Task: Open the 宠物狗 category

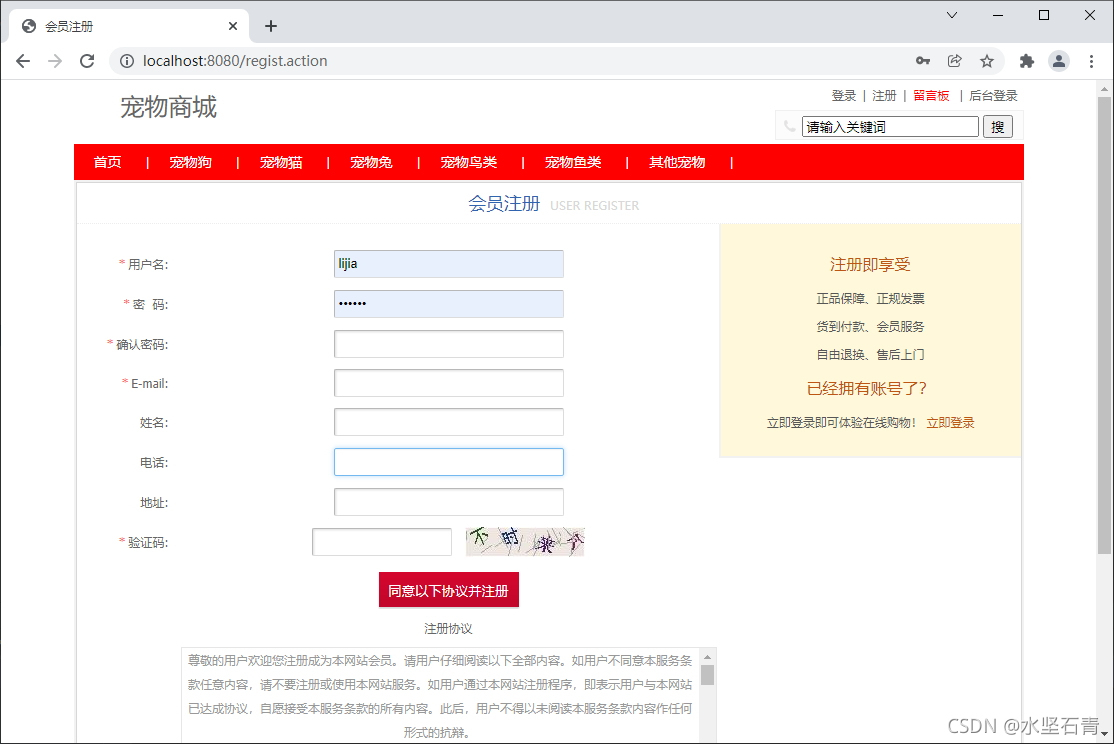Action: (x=190, y=162)
